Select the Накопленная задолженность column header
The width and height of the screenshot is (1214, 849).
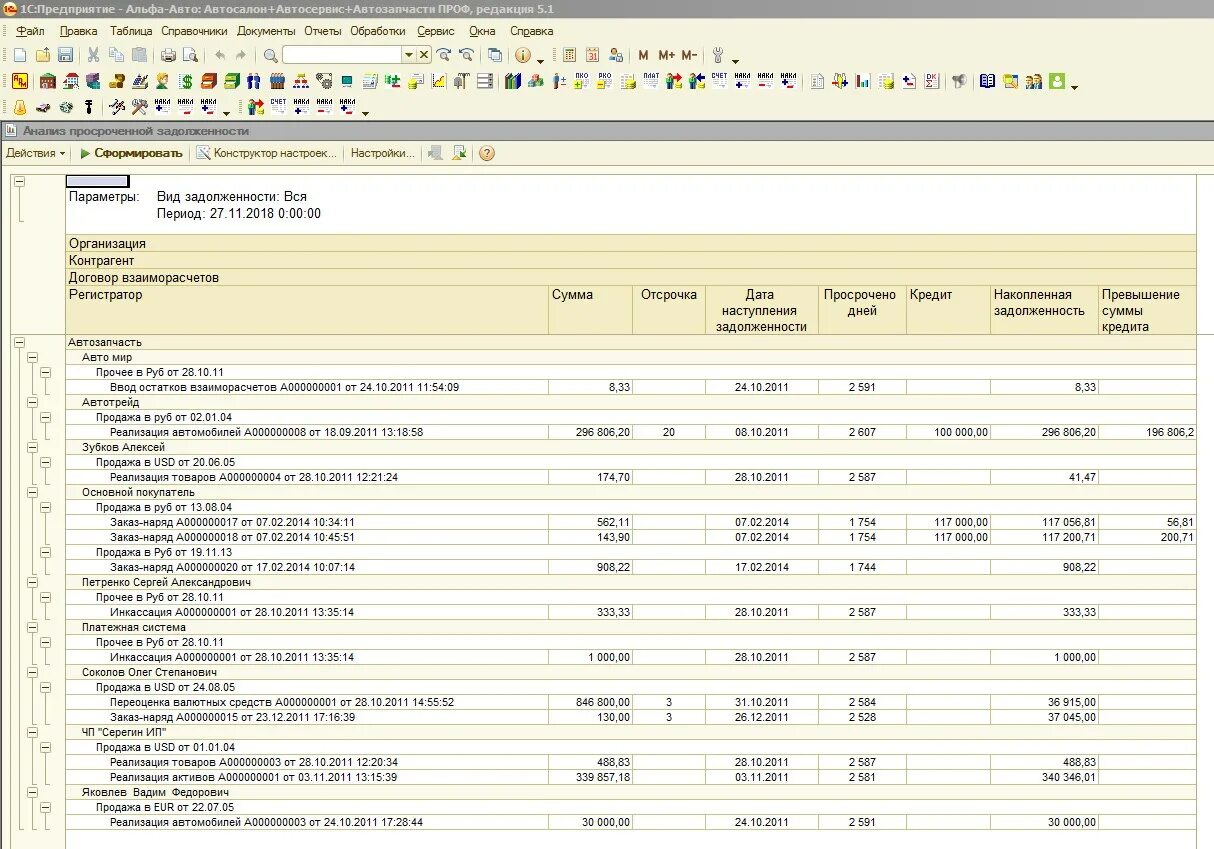[x=1044, y=310]
